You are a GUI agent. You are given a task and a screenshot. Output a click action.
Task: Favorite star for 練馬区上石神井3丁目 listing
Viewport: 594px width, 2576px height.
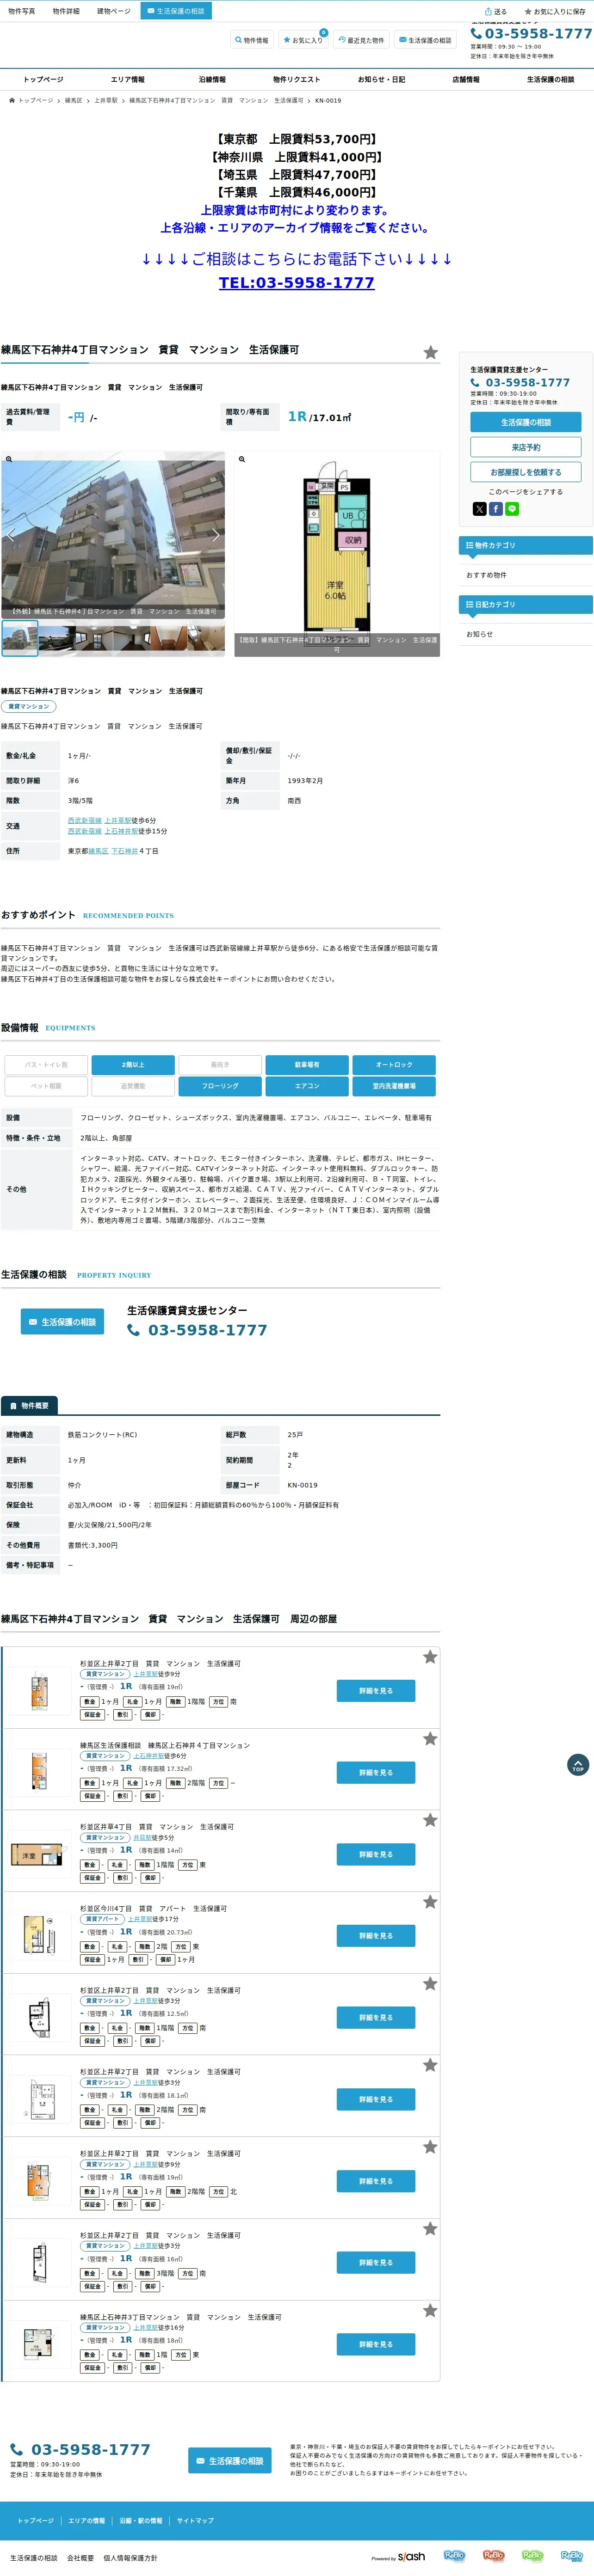coord(430,2311)
